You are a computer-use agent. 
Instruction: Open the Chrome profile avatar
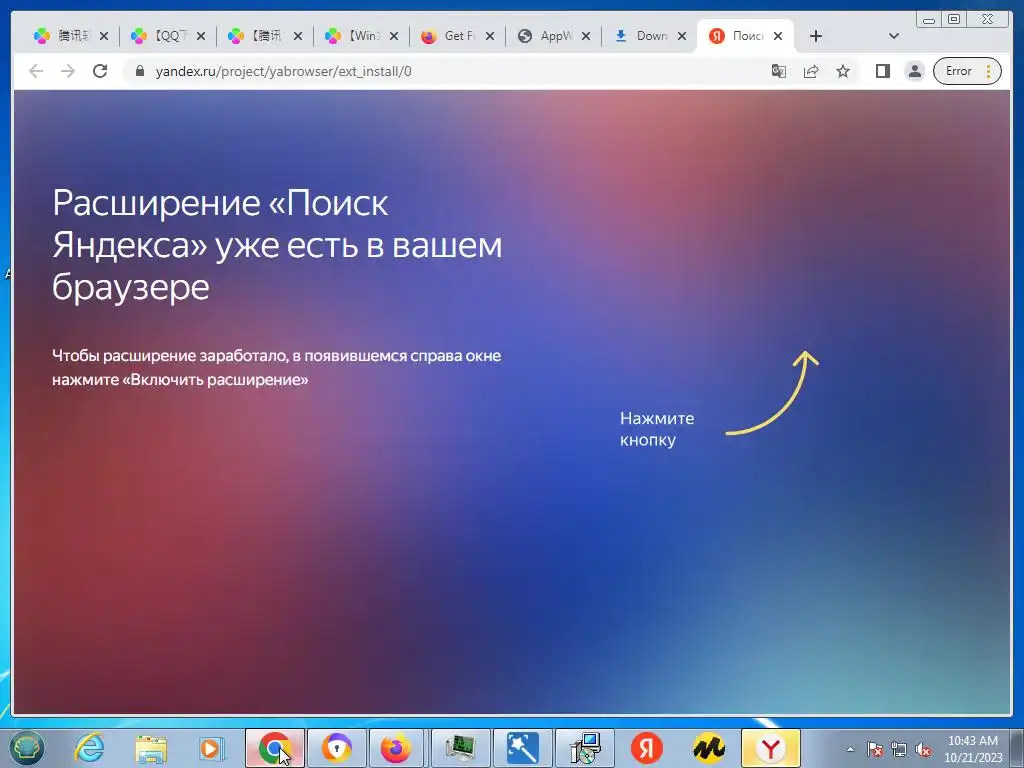point(915,71)
